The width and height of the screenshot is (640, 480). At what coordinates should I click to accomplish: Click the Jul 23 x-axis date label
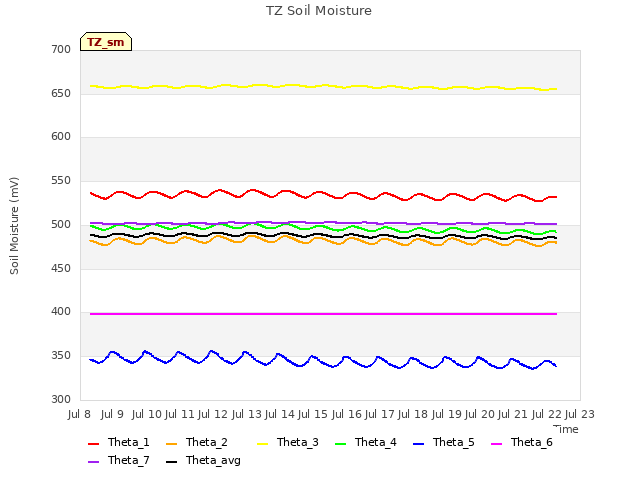(580, 414)
